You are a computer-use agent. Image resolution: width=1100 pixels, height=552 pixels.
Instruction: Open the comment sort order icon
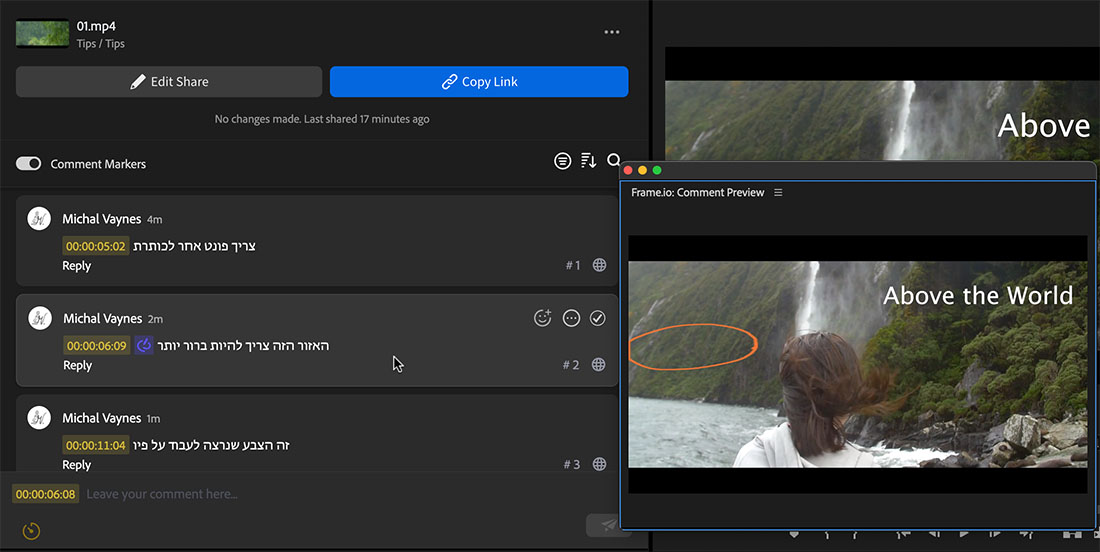589,161
